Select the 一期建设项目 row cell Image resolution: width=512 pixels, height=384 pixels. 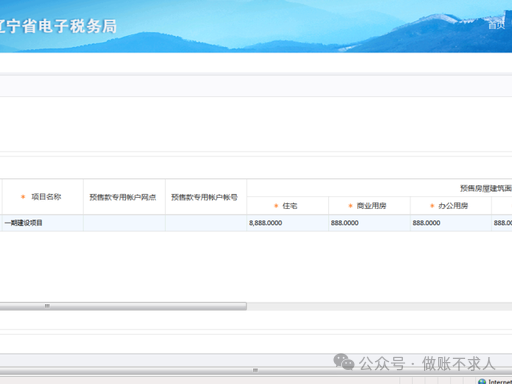tap(43, 223)
